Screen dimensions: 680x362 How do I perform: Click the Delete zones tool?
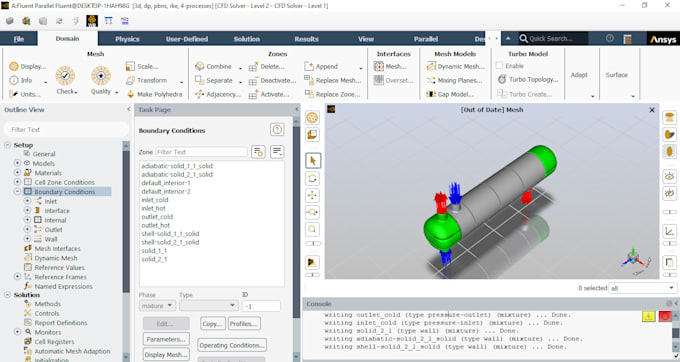tap(267, 66)
